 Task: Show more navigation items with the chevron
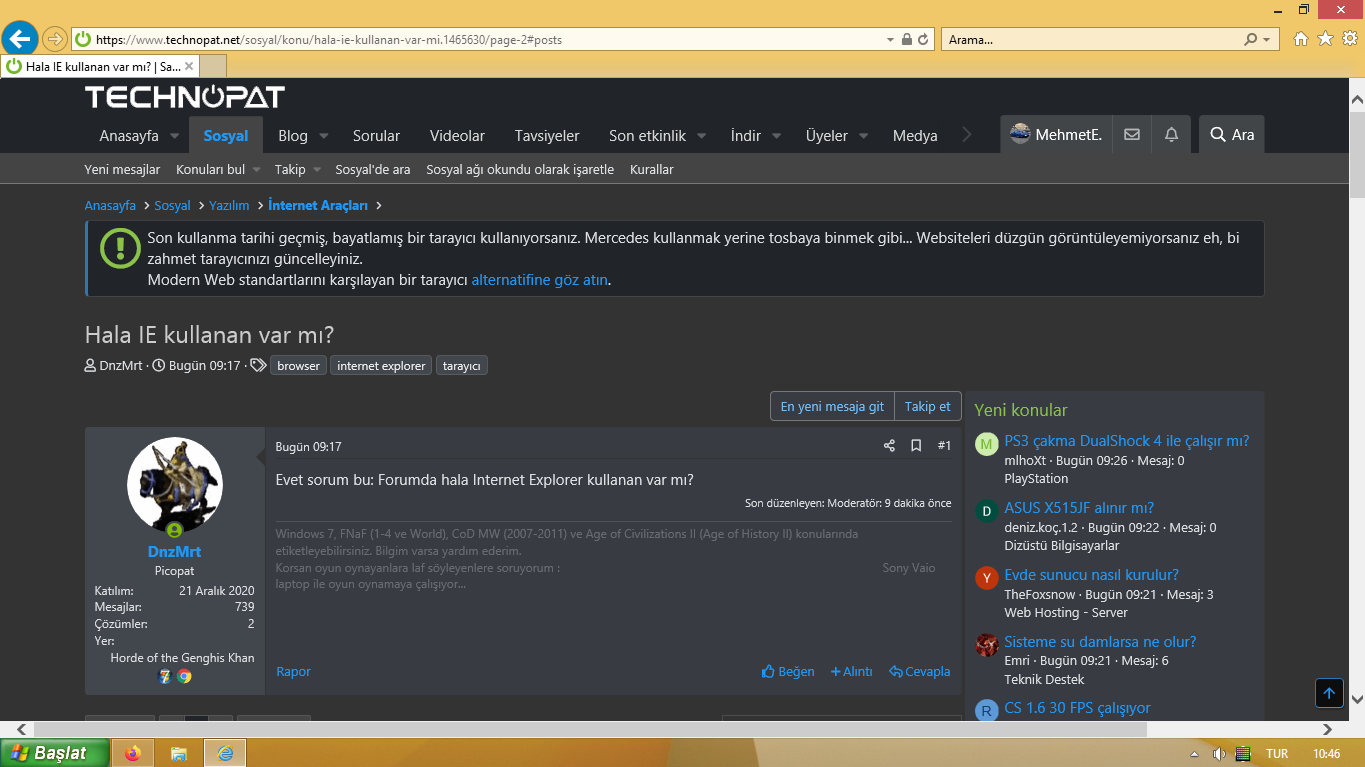click(966, 135)
